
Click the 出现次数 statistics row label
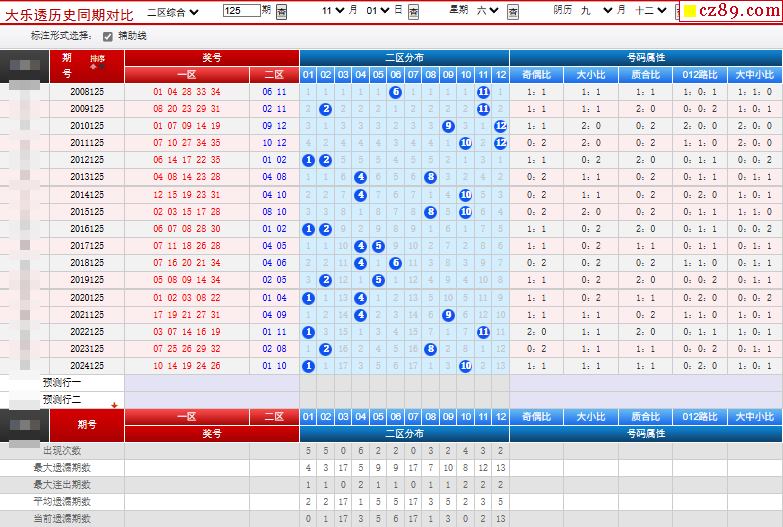(62, 451)
